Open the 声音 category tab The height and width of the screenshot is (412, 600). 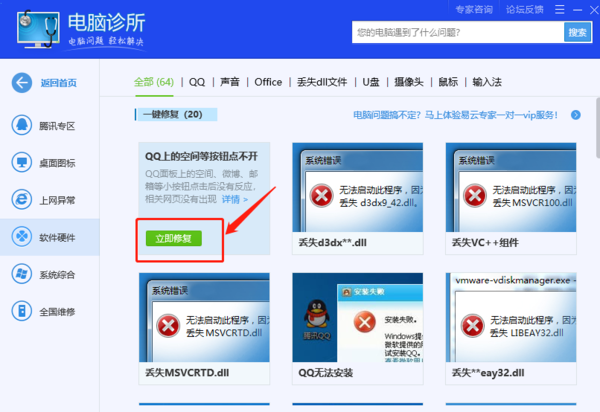(230, 82)
